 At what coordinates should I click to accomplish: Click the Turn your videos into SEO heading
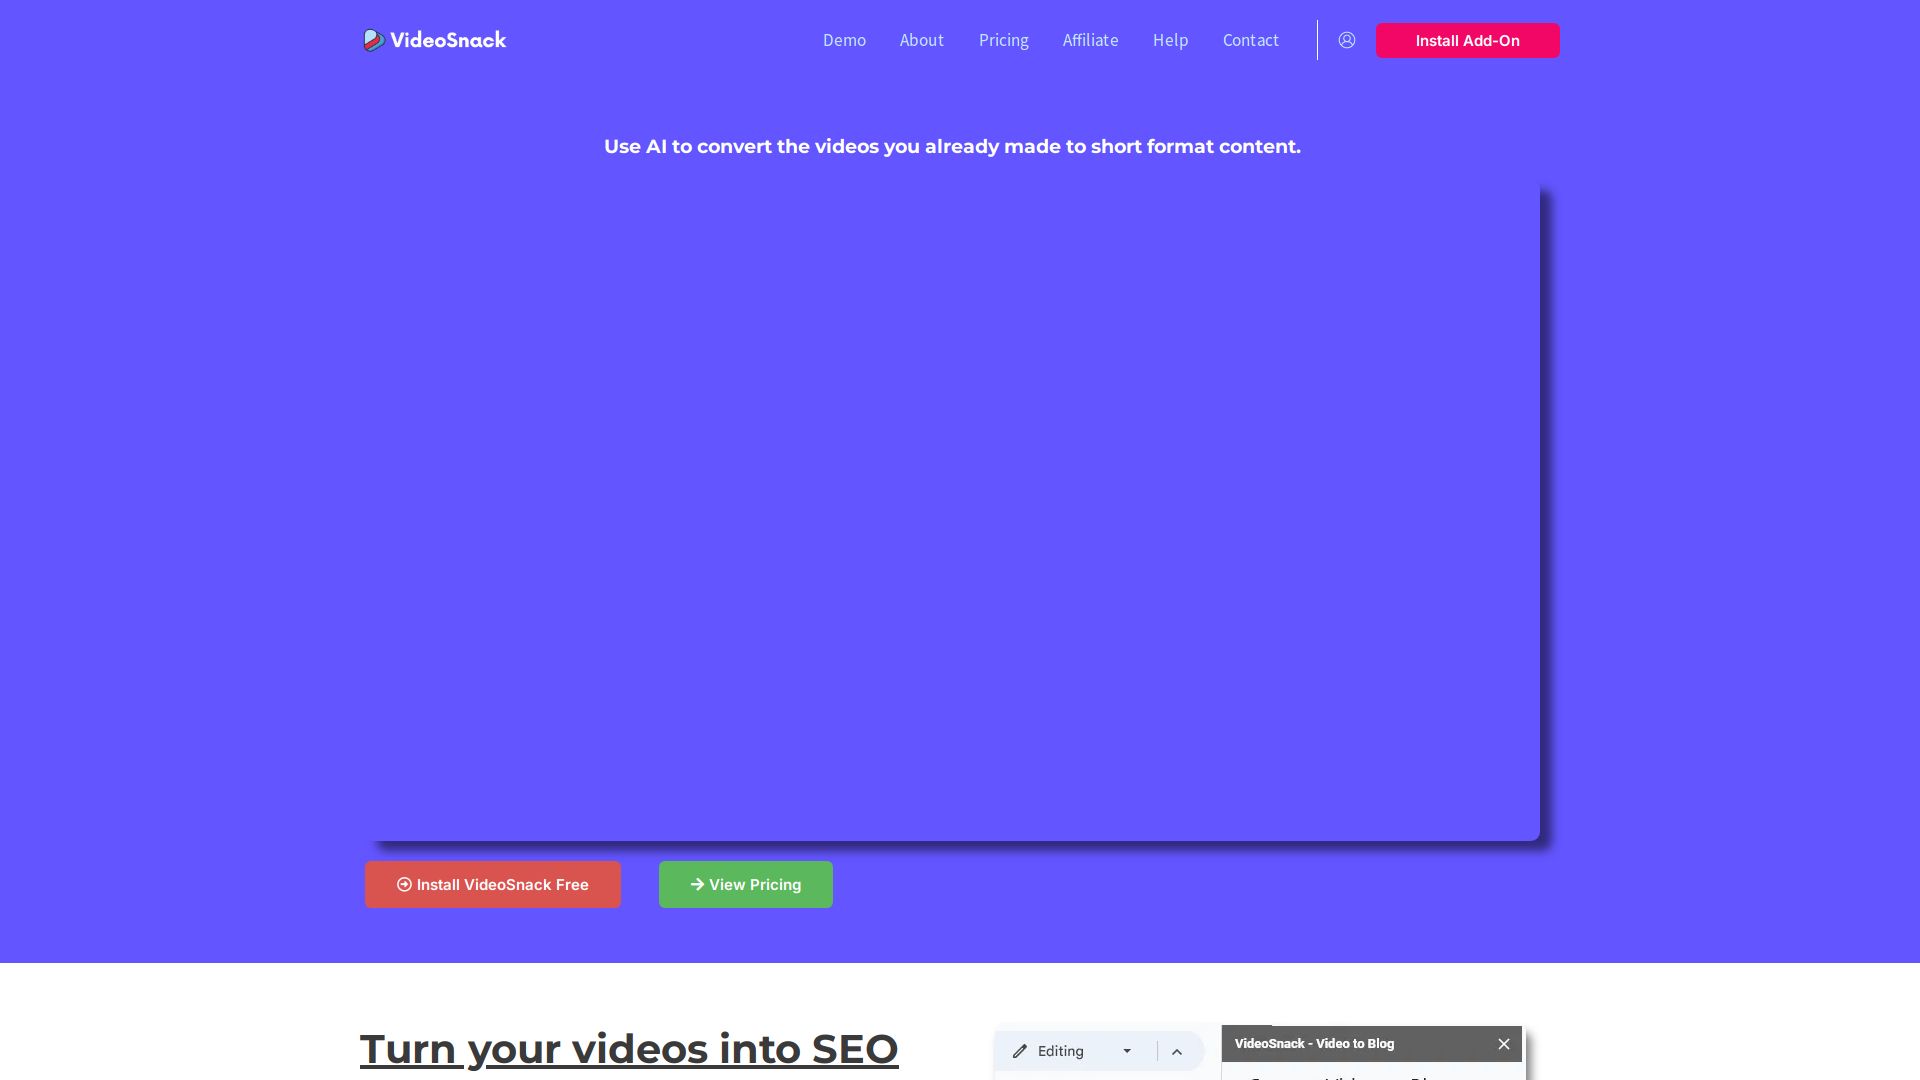click(x=628, y=1049)
